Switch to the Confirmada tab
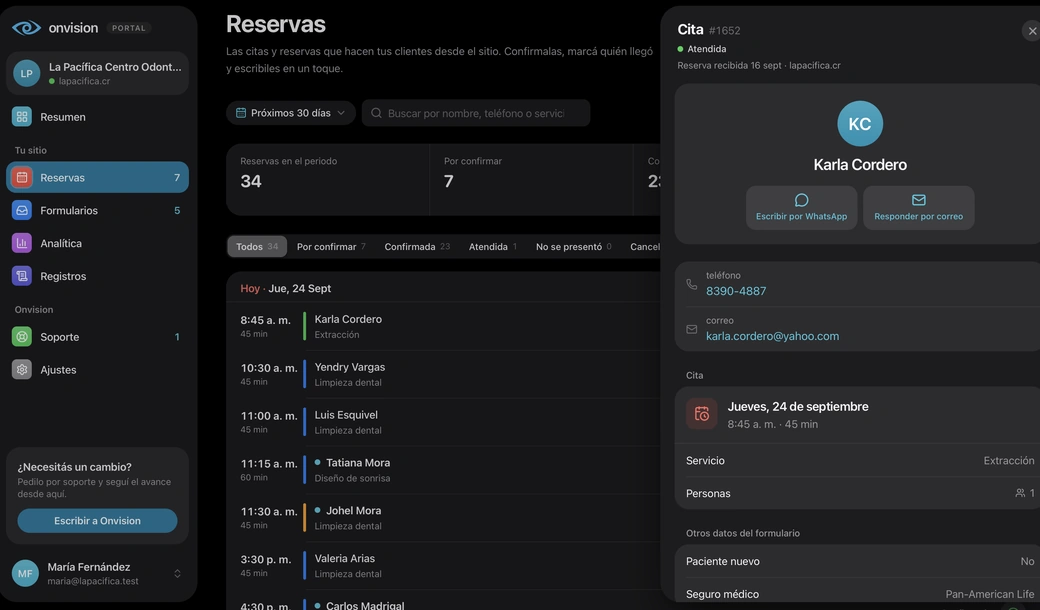Image resolution: width=1040 pixels, height=610 pixels. 417,247
